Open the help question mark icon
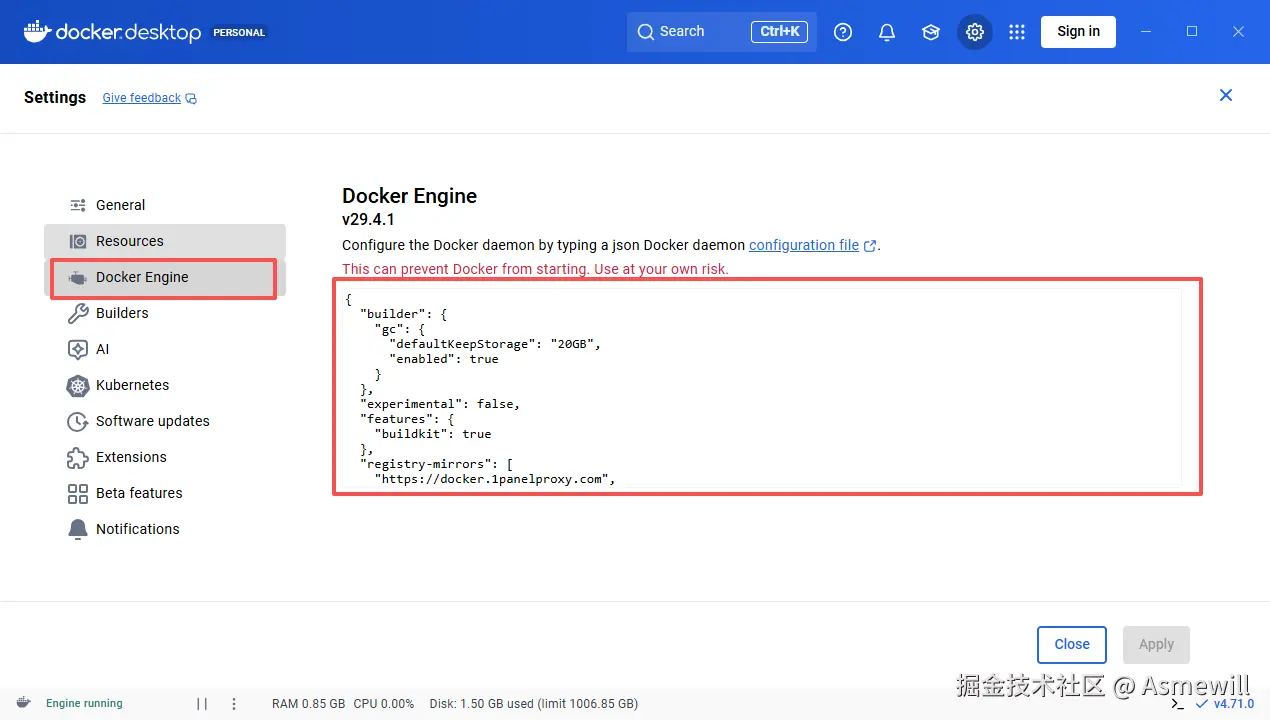This screenshot has width=1270, height=720. point(843,32)
